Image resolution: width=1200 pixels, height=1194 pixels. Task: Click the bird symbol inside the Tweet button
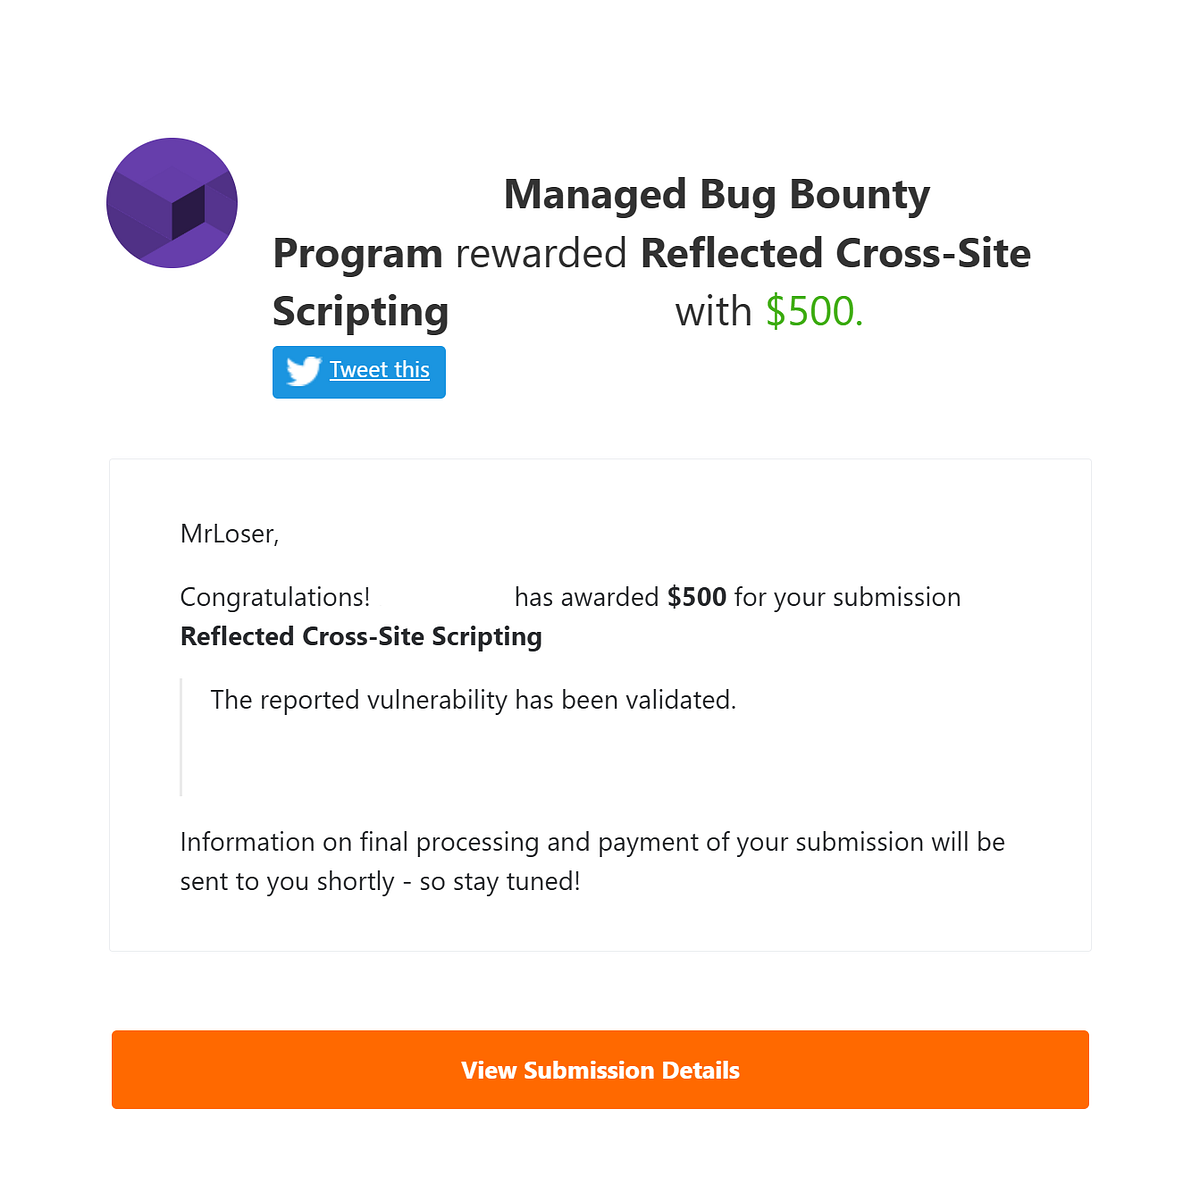click(303, 371)
